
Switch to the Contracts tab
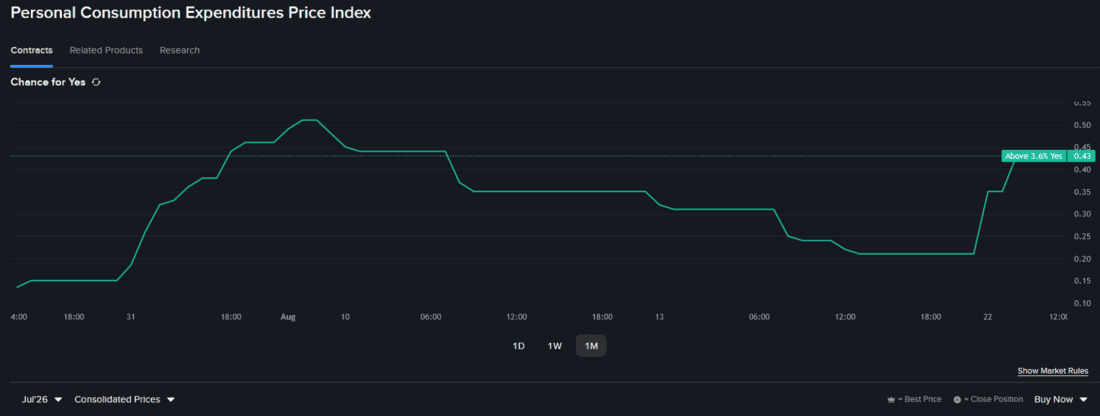32,51
